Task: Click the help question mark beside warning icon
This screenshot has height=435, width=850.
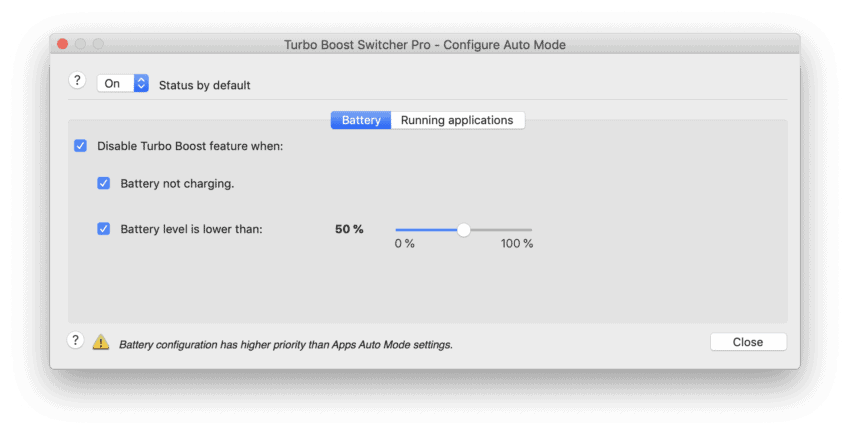Action: click(75, 341)
